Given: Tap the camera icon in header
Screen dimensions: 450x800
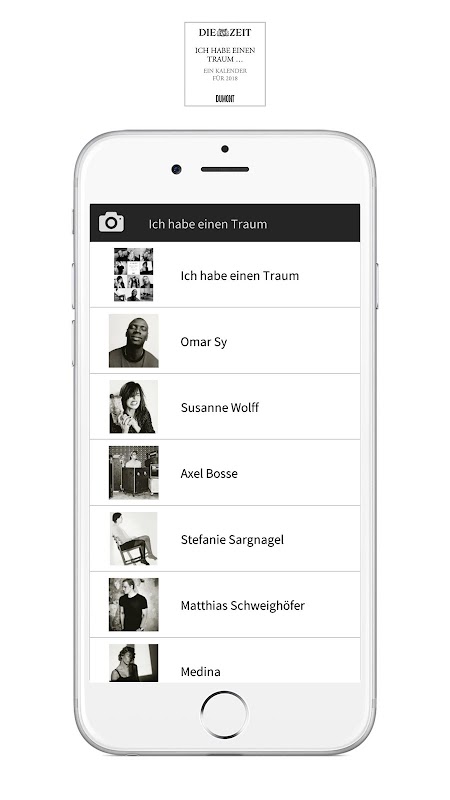Looking at the screenshot, I should tap(111, 222).
